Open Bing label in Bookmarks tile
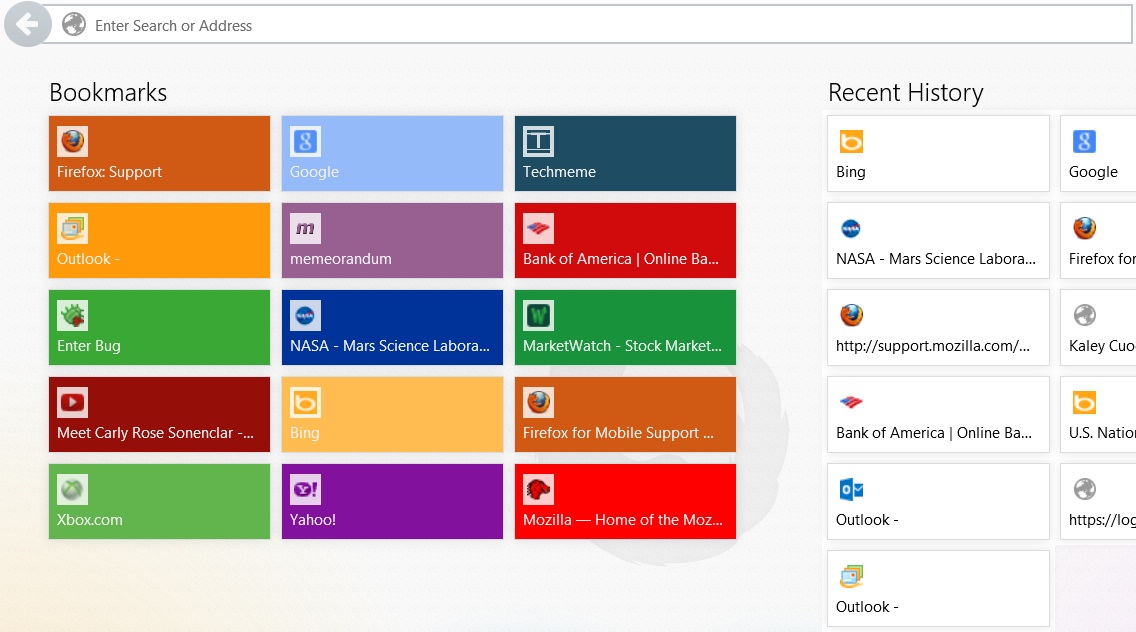 (304, 433)
